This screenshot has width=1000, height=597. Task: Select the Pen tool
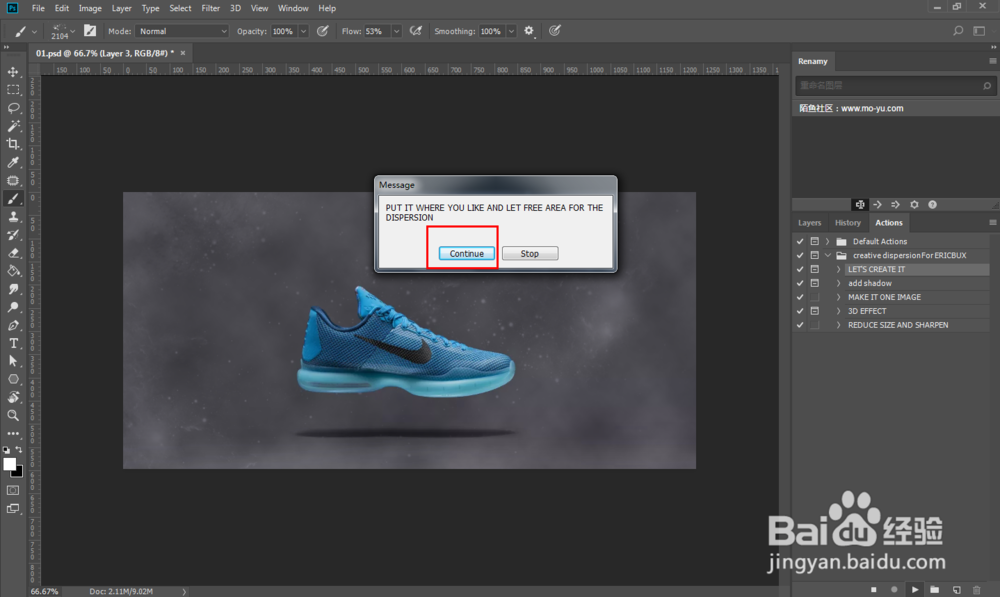click(x=13, y=325)
